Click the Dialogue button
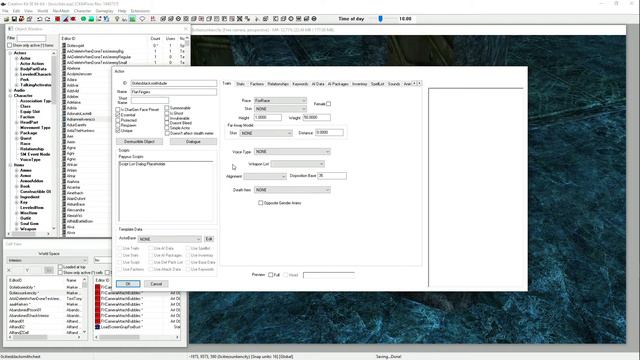 tap(193, 142)
